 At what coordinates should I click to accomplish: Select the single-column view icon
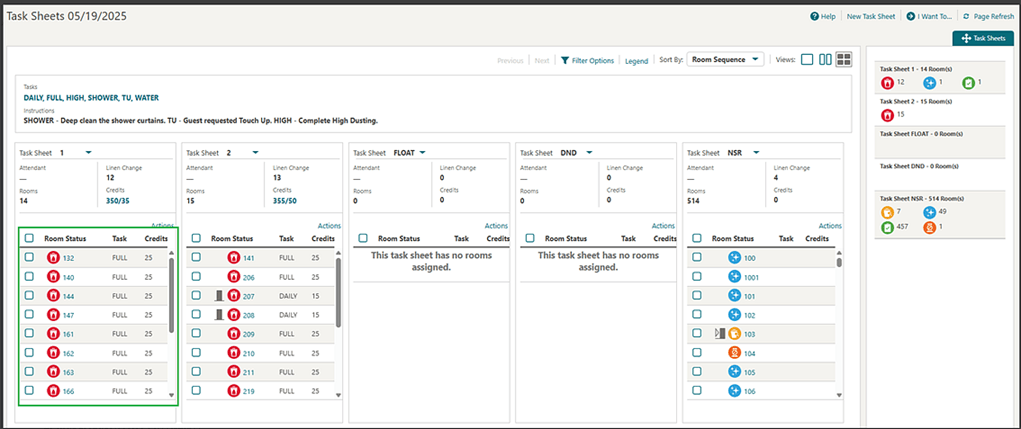[x=807, y=60]
